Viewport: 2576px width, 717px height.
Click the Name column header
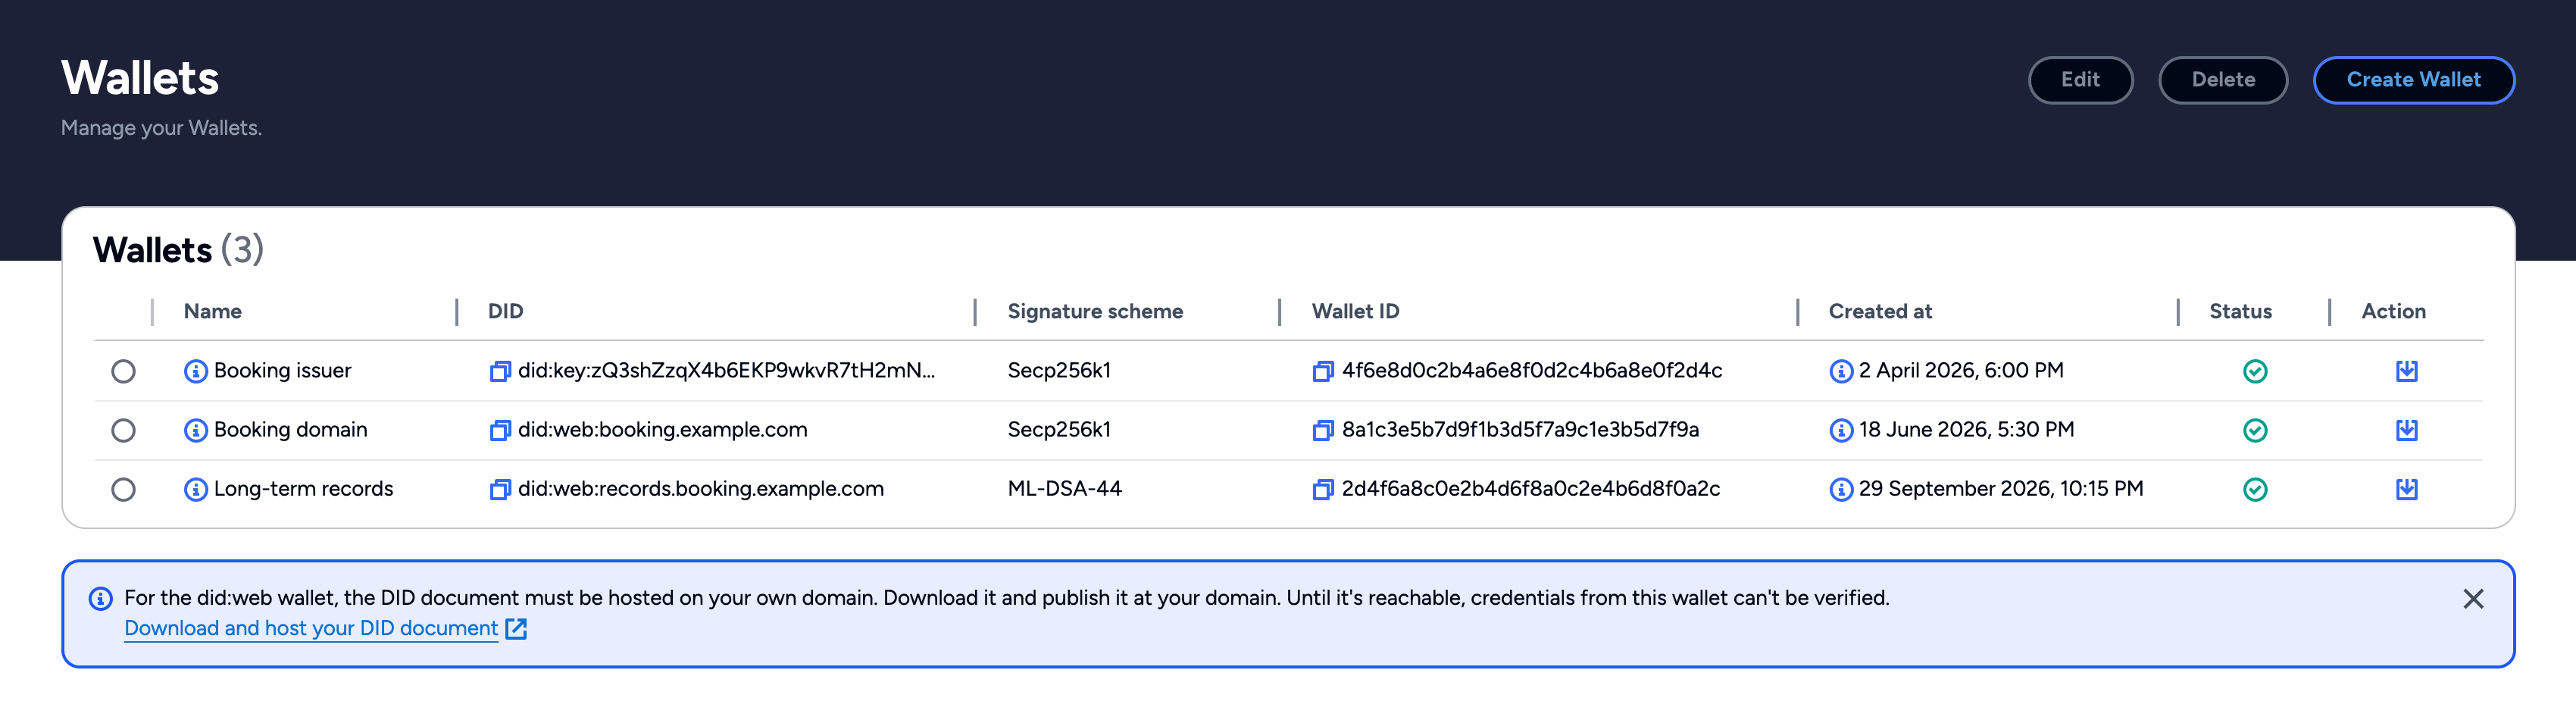tap(213, 312)
